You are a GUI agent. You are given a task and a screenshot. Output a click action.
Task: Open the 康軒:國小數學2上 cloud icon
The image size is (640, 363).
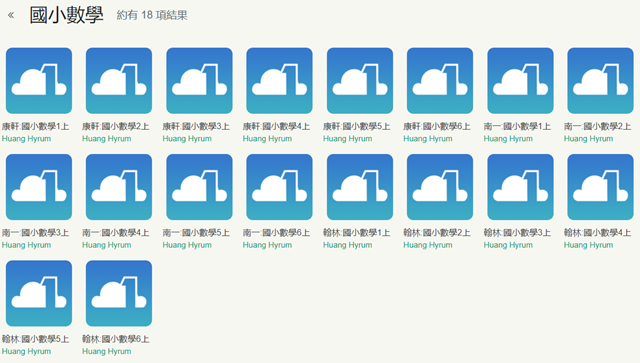[119, 80]
